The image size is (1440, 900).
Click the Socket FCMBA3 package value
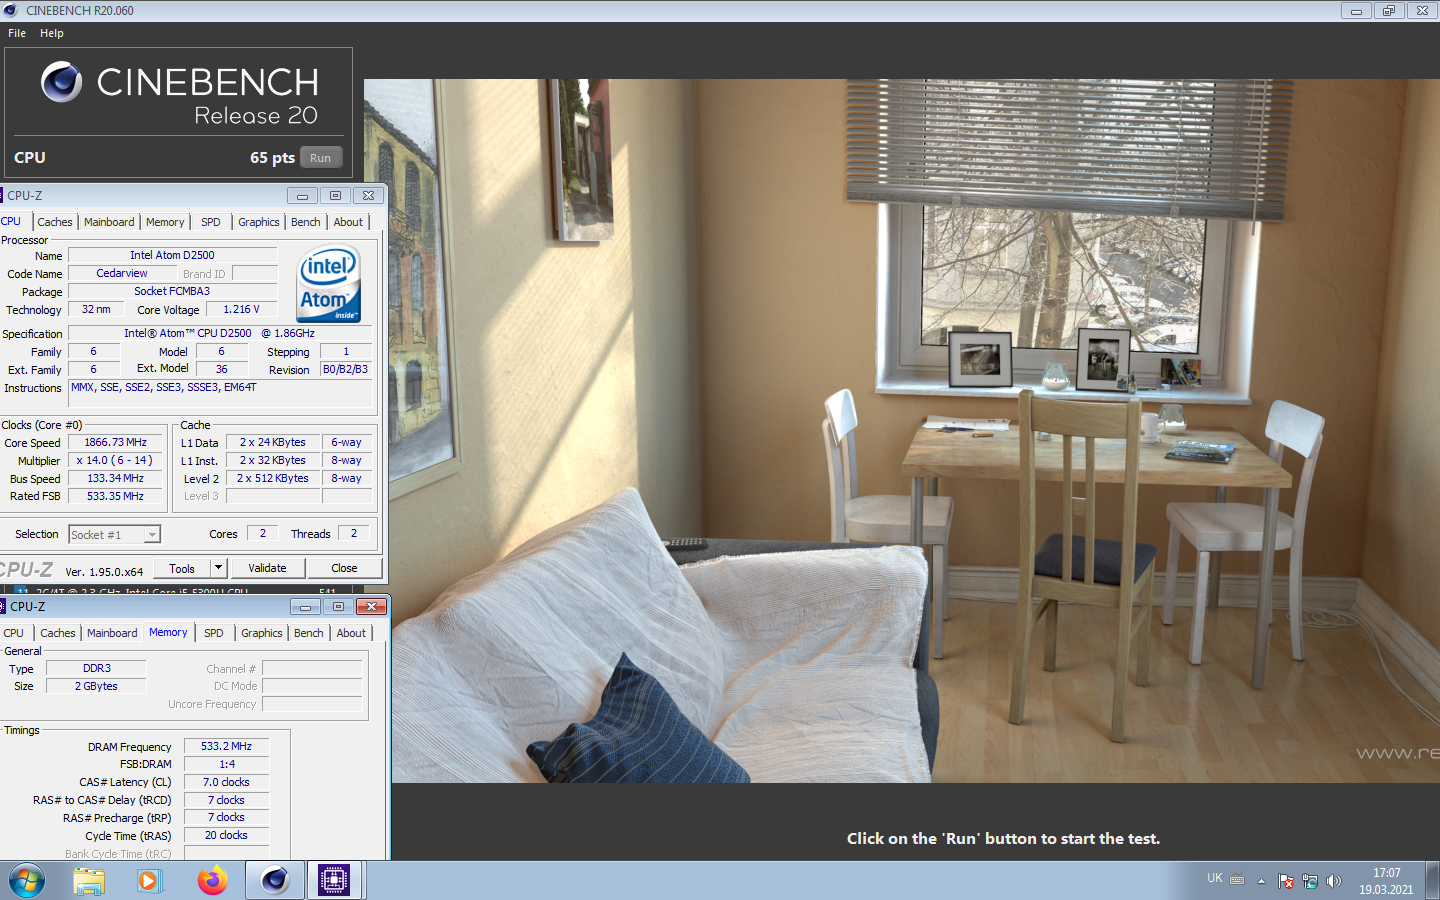click(x=172, y=291)
